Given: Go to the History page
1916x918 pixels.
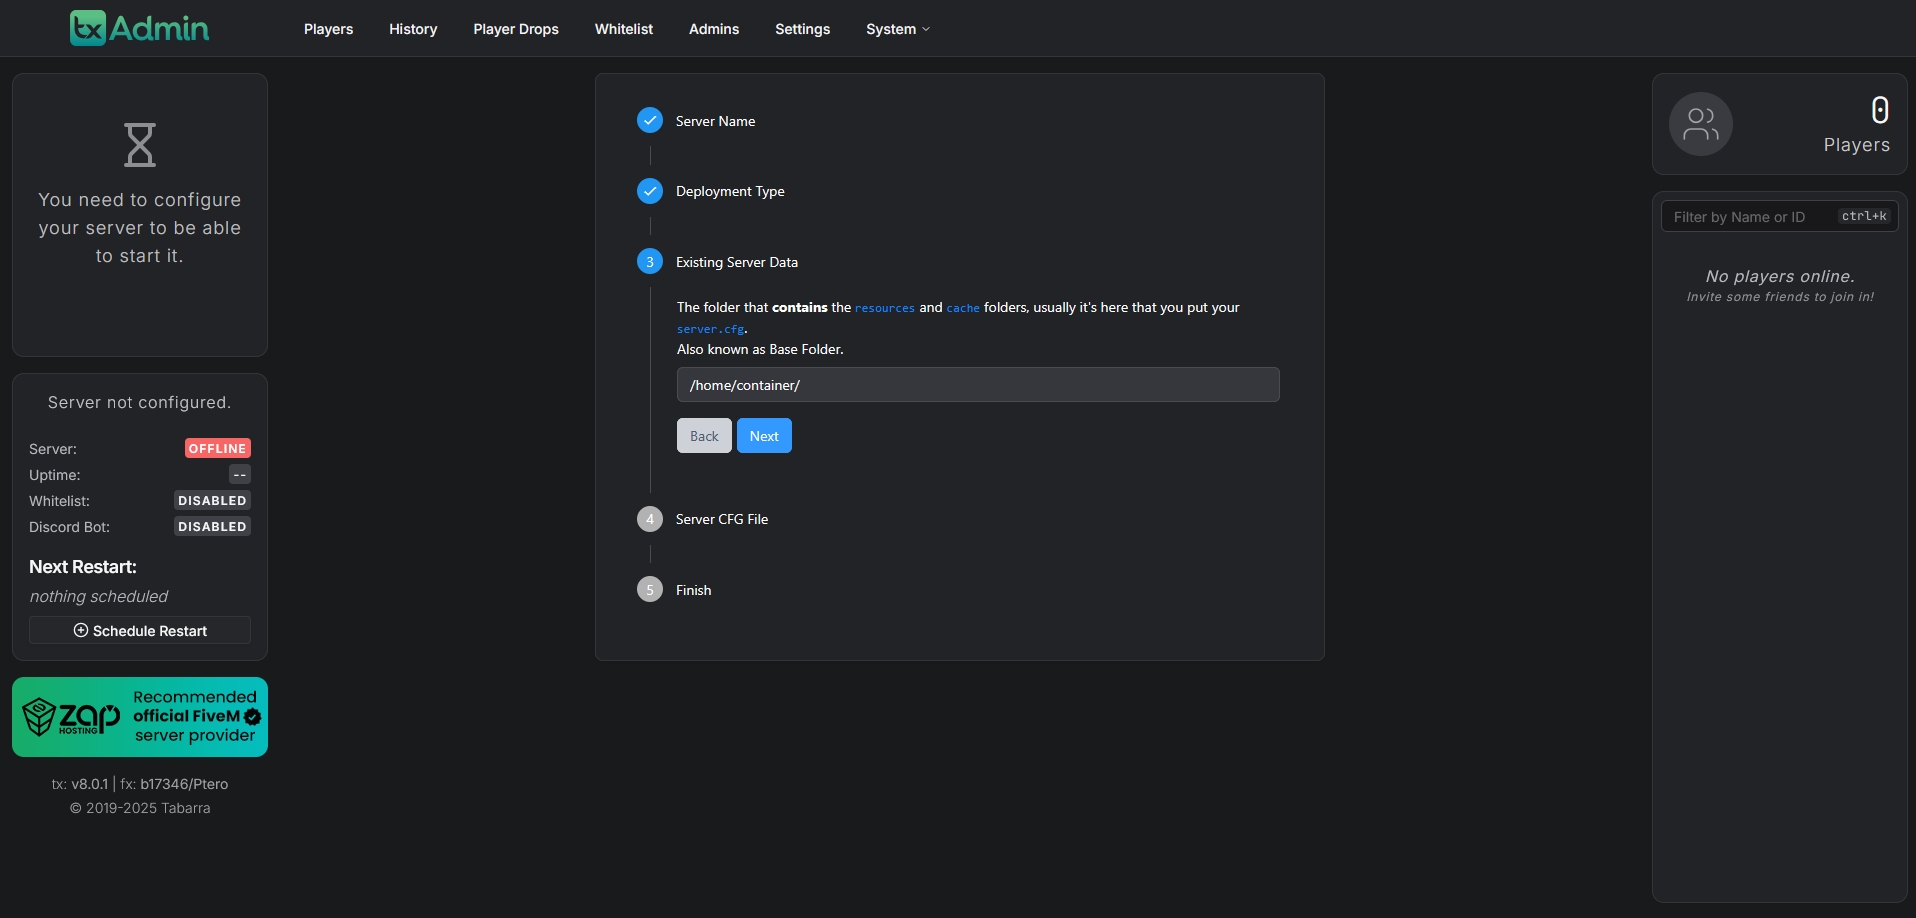Looking at the screenshot, I should (x=413, y=29).
